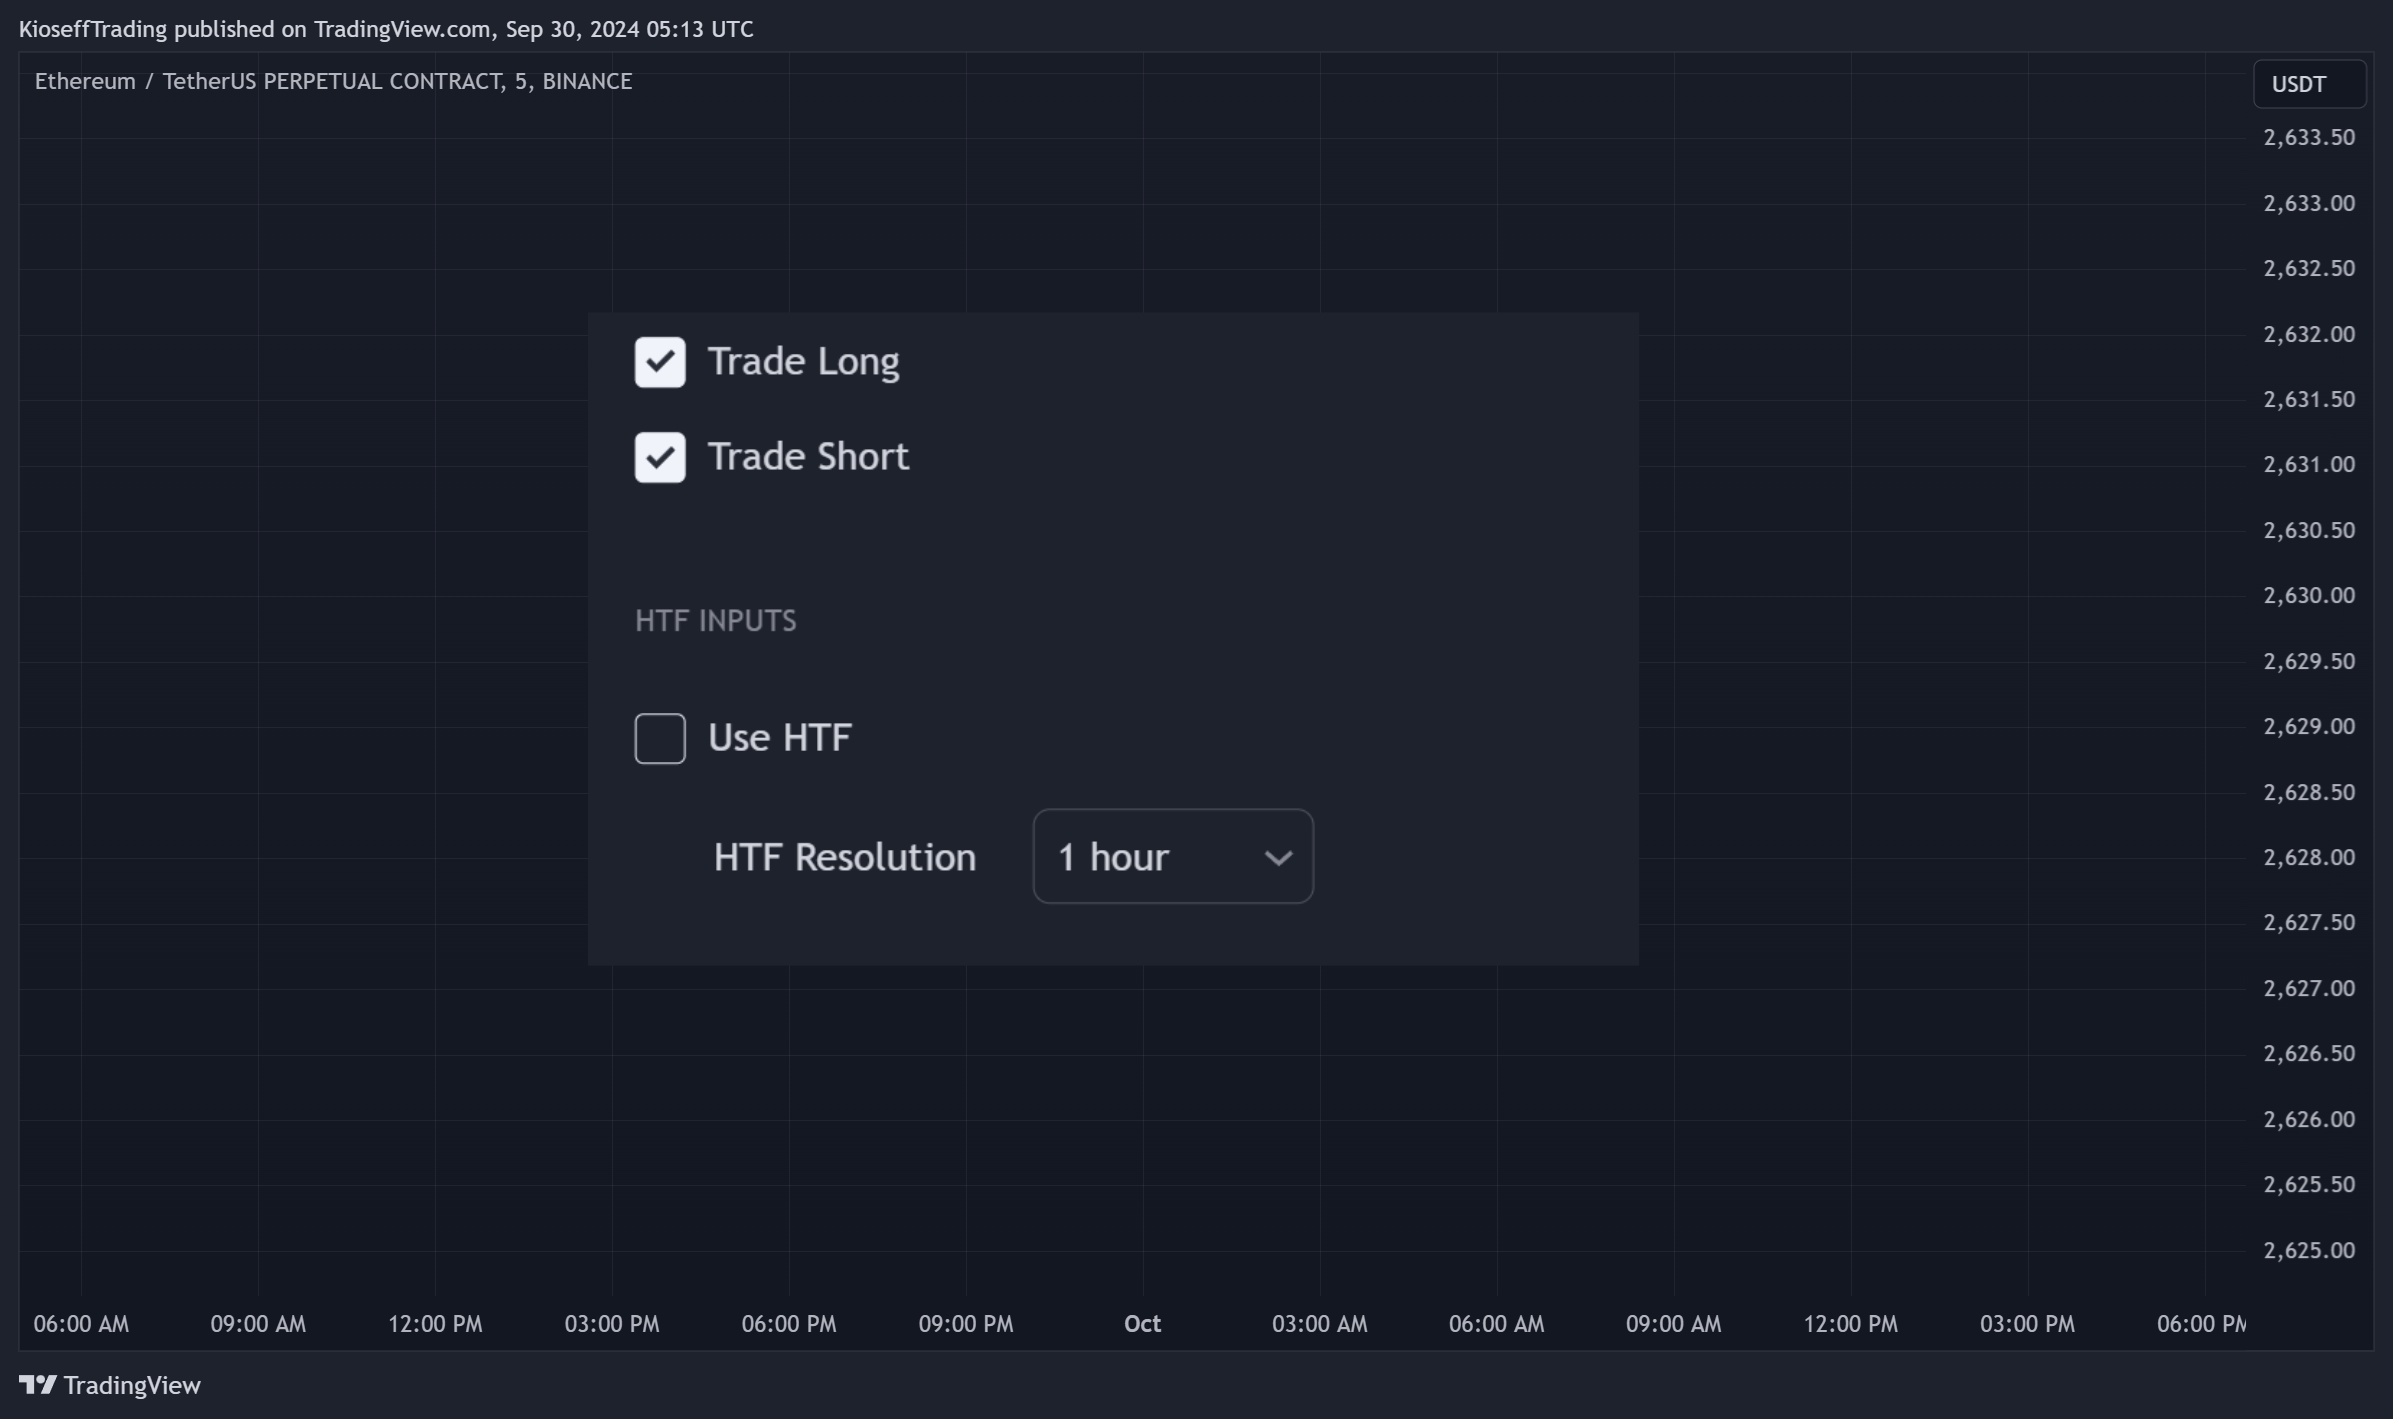
Task: Click the 2,630.00 price label
Action: (2309, 595)
